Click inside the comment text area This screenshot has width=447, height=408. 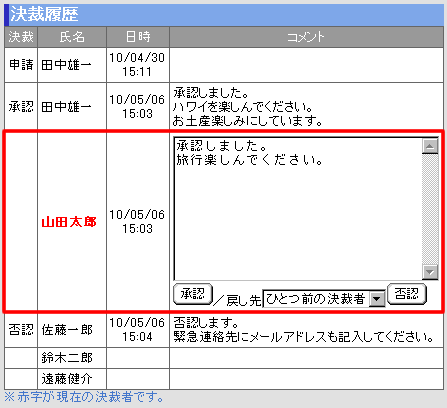[x=298, y=209]
